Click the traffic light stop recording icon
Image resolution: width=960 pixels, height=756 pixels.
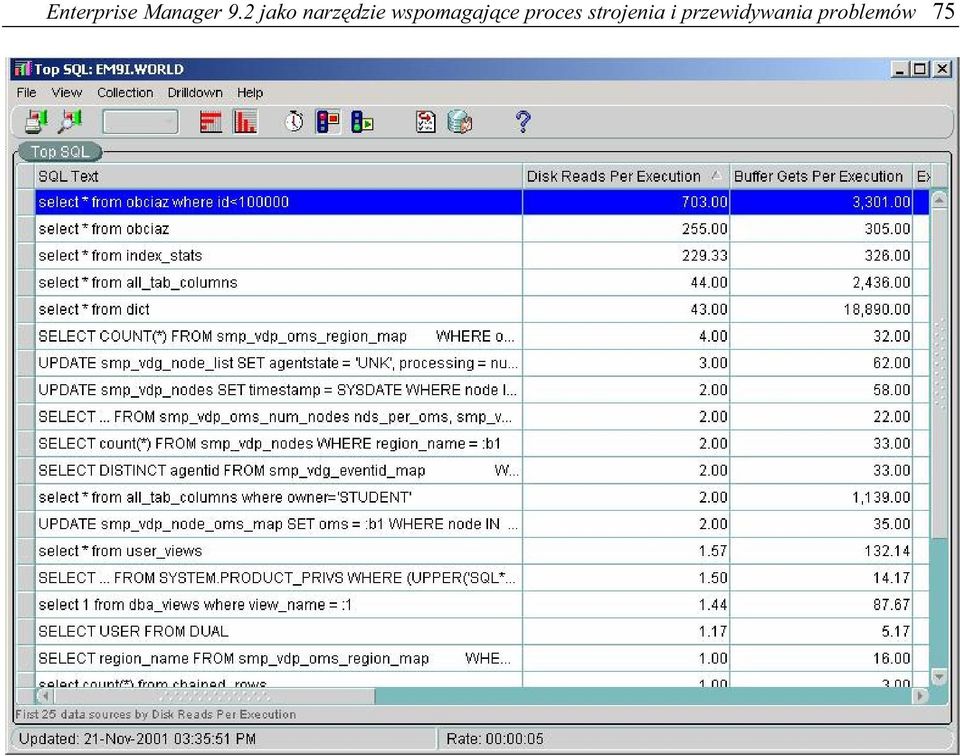(328, 121)
